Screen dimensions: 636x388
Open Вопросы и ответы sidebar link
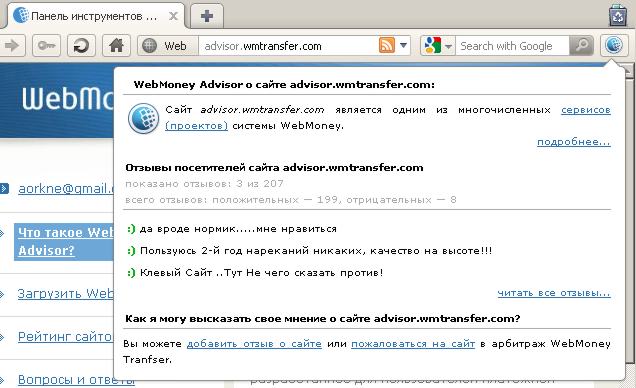coord(76,380)
